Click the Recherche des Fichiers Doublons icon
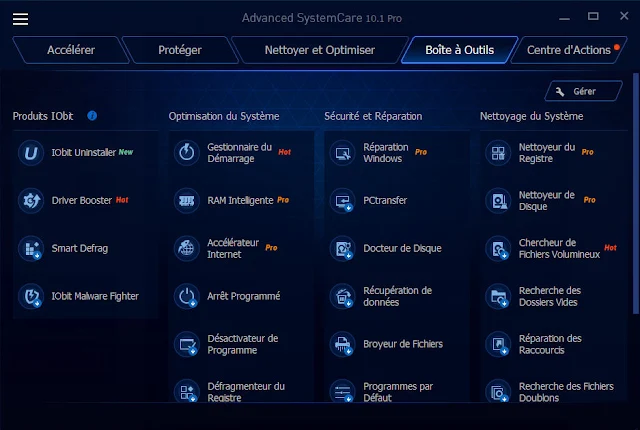The image size is (640, 430). click(498, 391)
